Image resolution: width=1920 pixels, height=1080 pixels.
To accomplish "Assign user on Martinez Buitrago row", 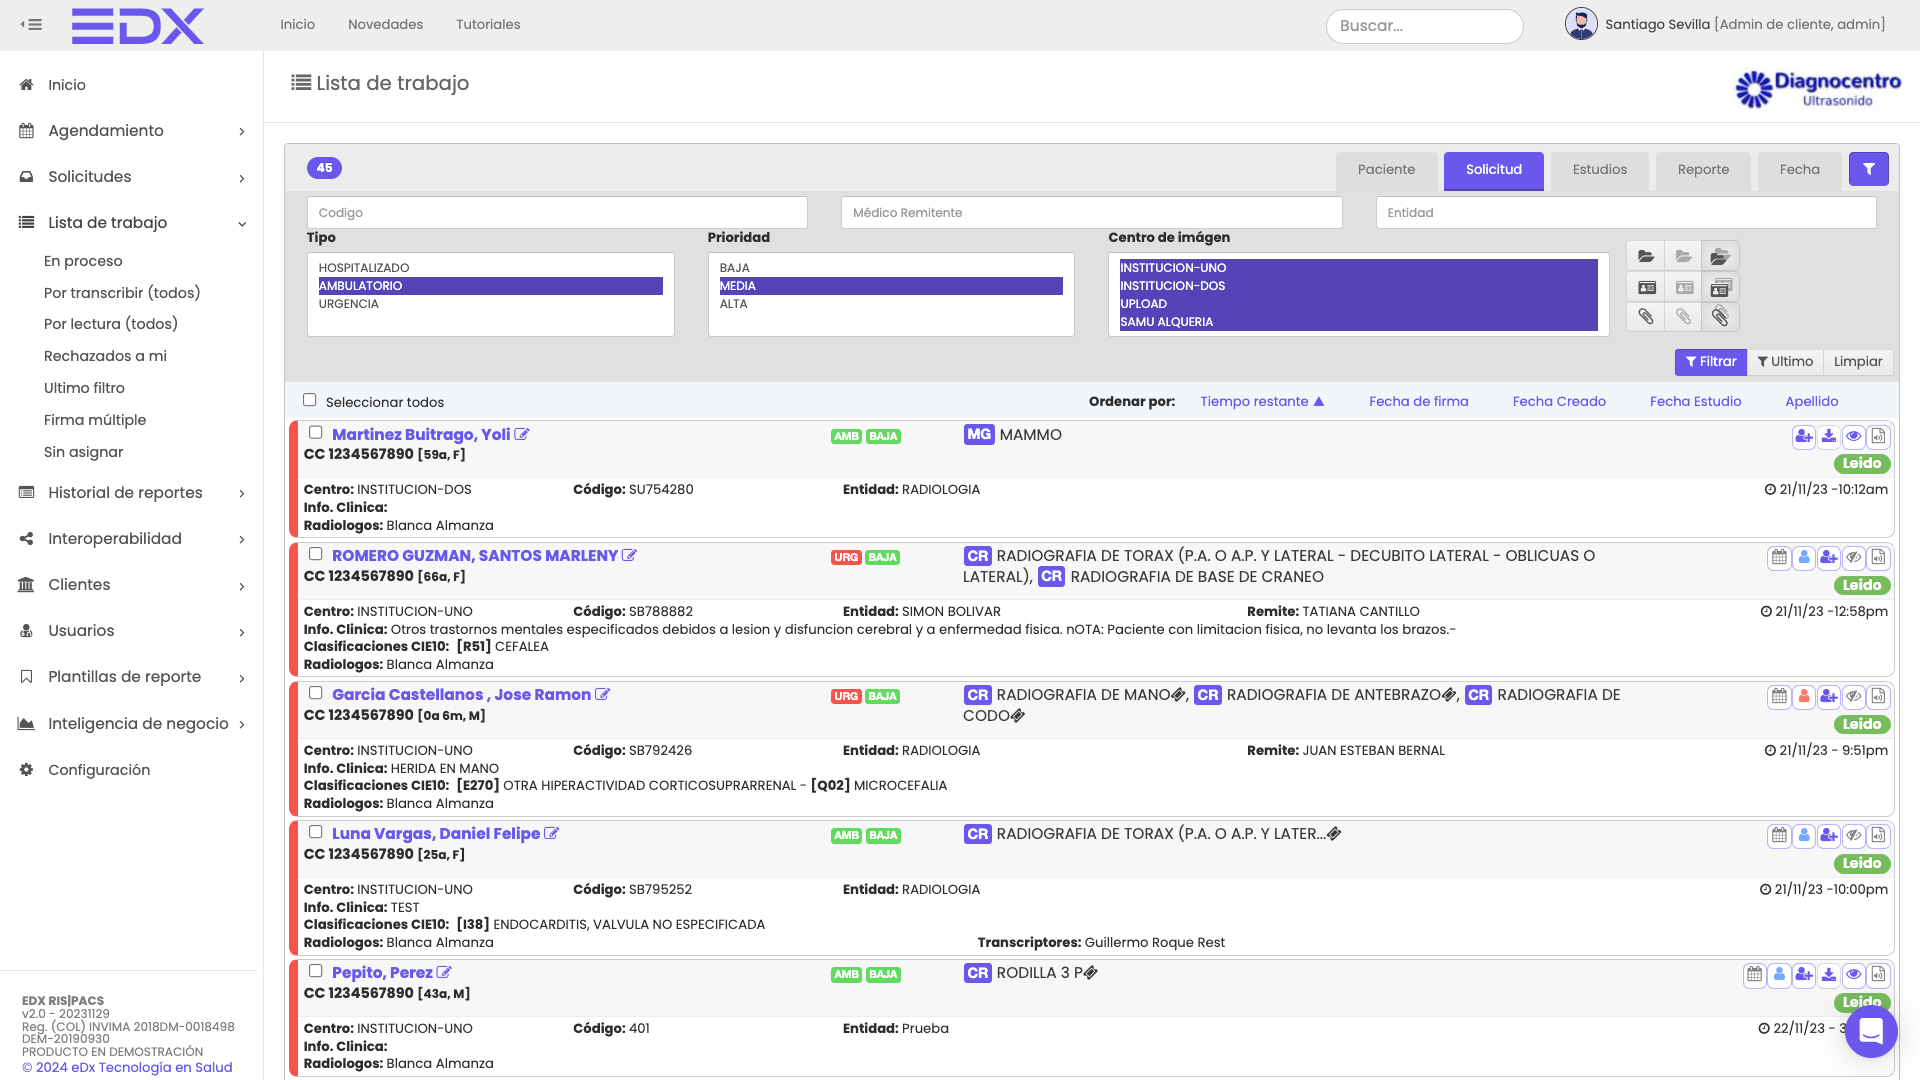I will pos(1804,436).
